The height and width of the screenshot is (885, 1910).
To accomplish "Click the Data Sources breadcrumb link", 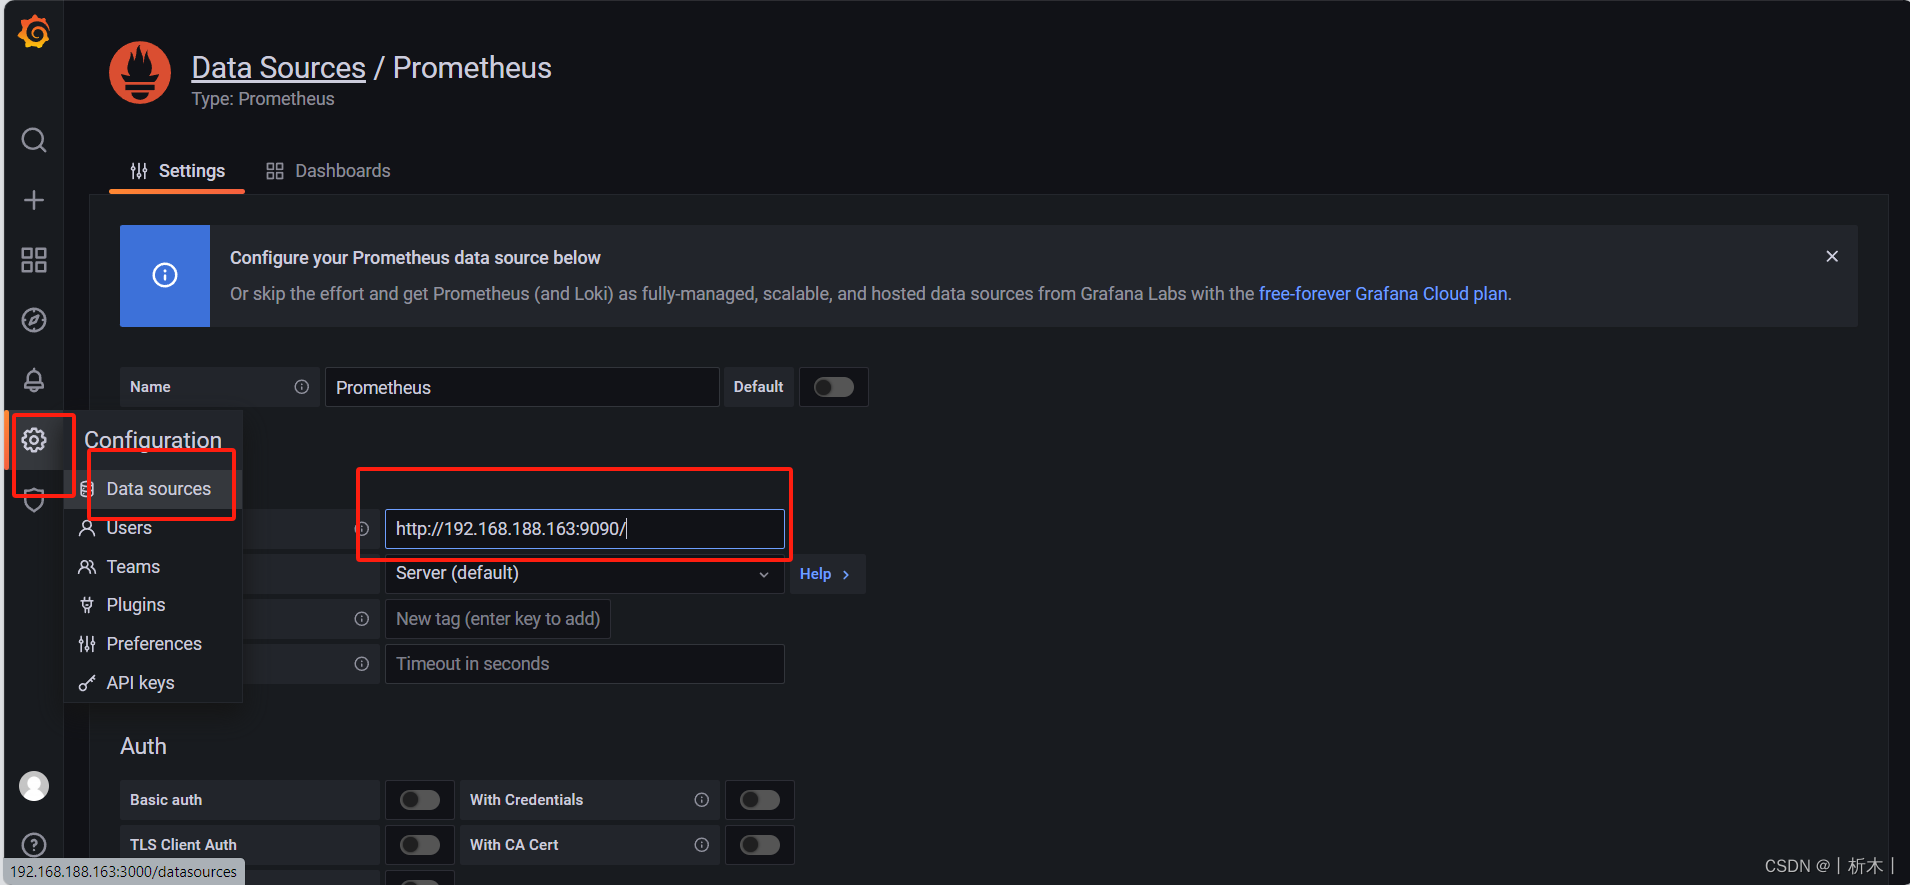I will [x=278, y=67].
